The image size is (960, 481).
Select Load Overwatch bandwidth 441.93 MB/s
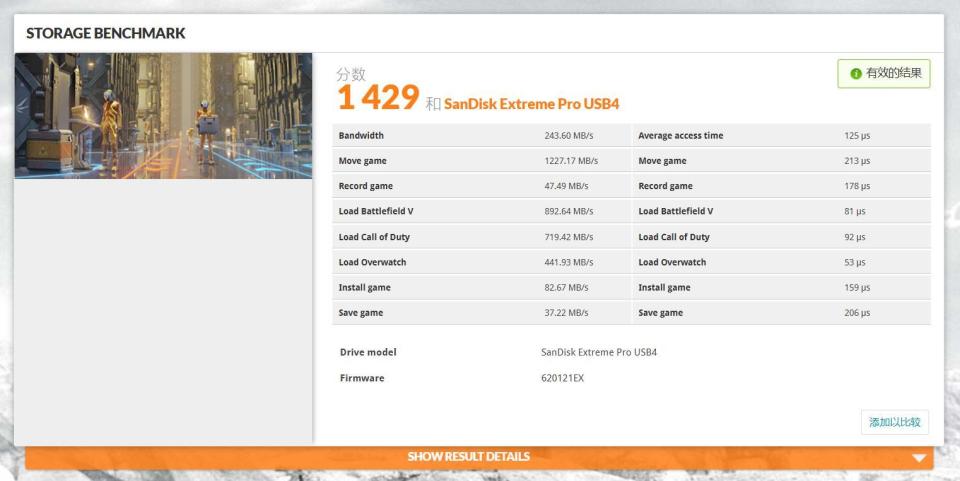[568, 262]
